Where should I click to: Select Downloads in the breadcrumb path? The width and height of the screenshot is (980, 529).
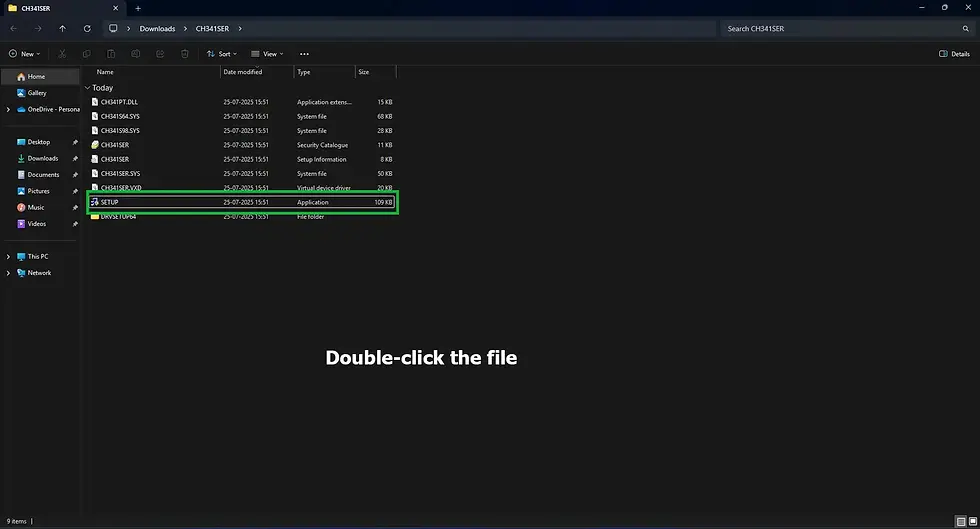pyautogui.click(x=157, y=28)
